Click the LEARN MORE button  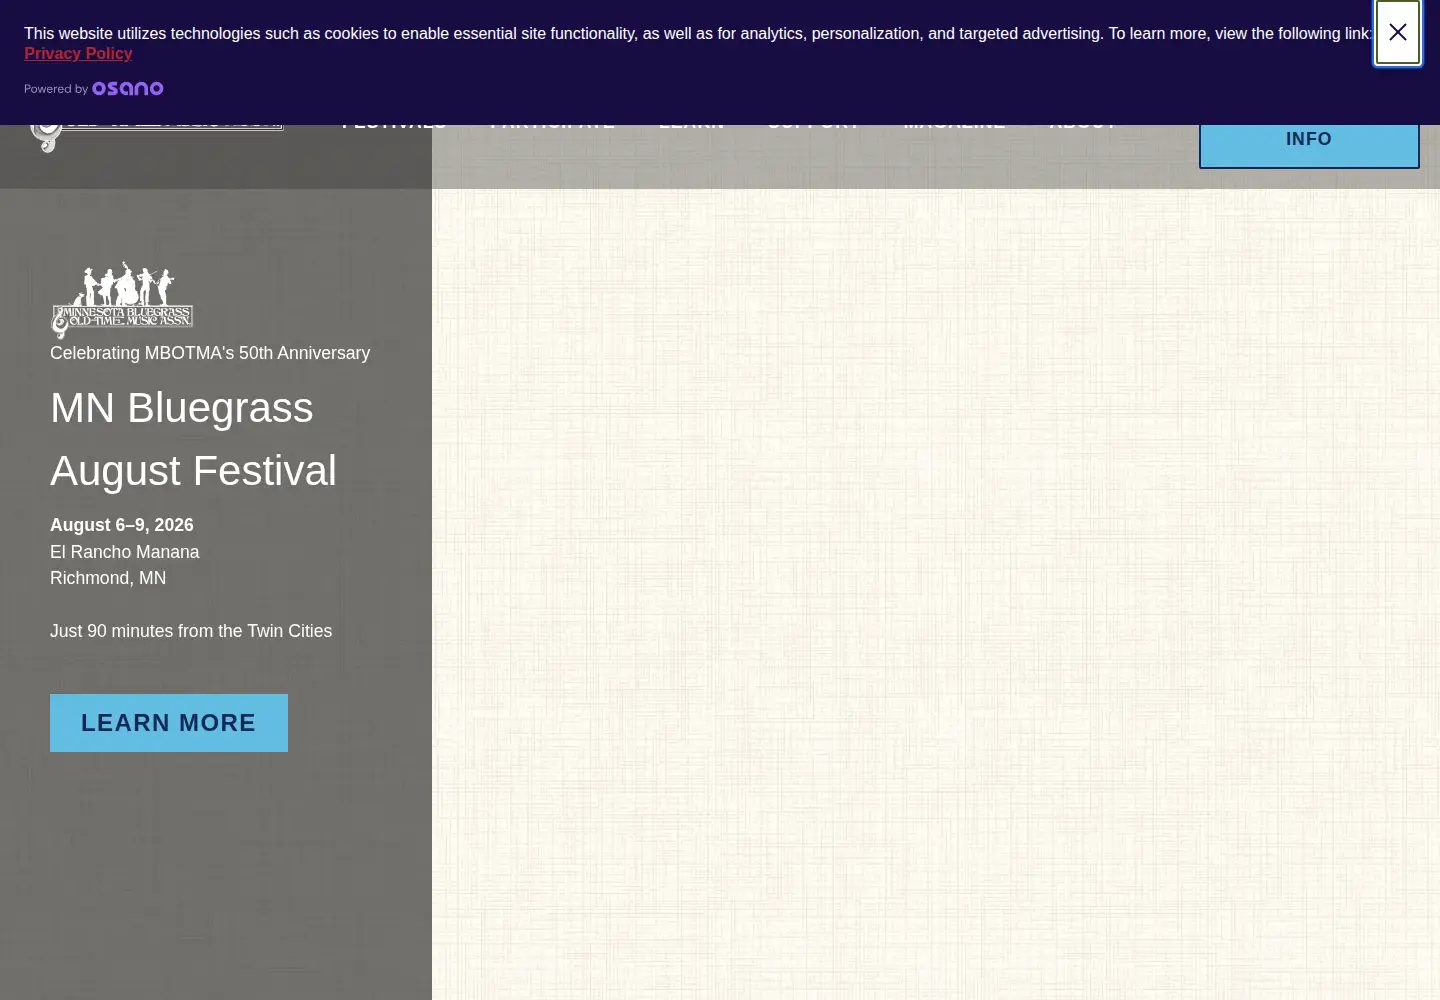[169, 723]
